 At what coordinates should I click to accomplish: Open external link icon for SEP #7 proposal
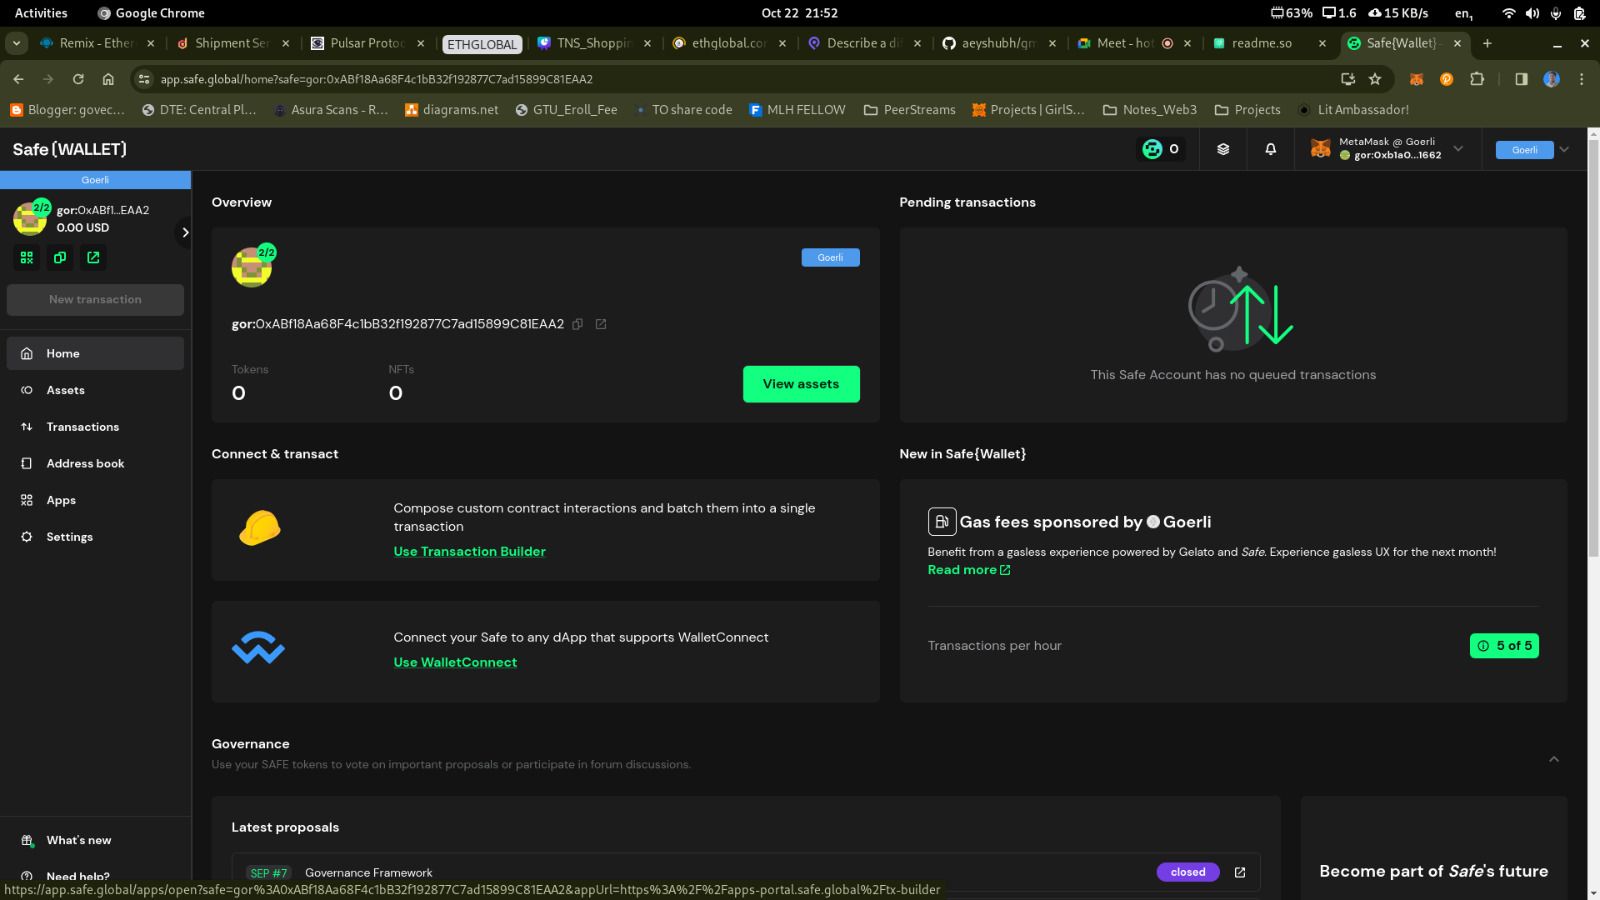coord(1240,872)
